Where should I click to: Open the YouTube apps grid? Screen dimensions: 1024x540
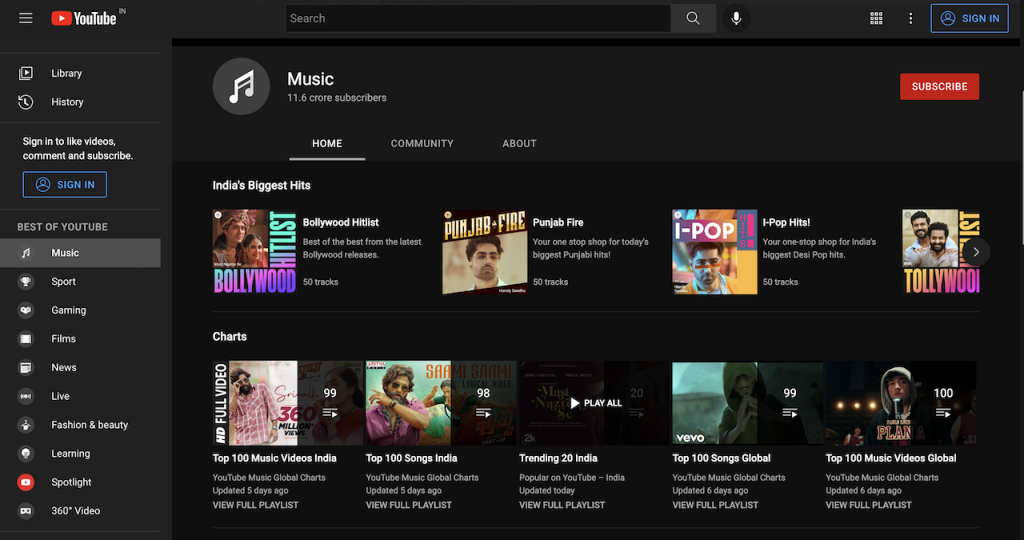876,18
